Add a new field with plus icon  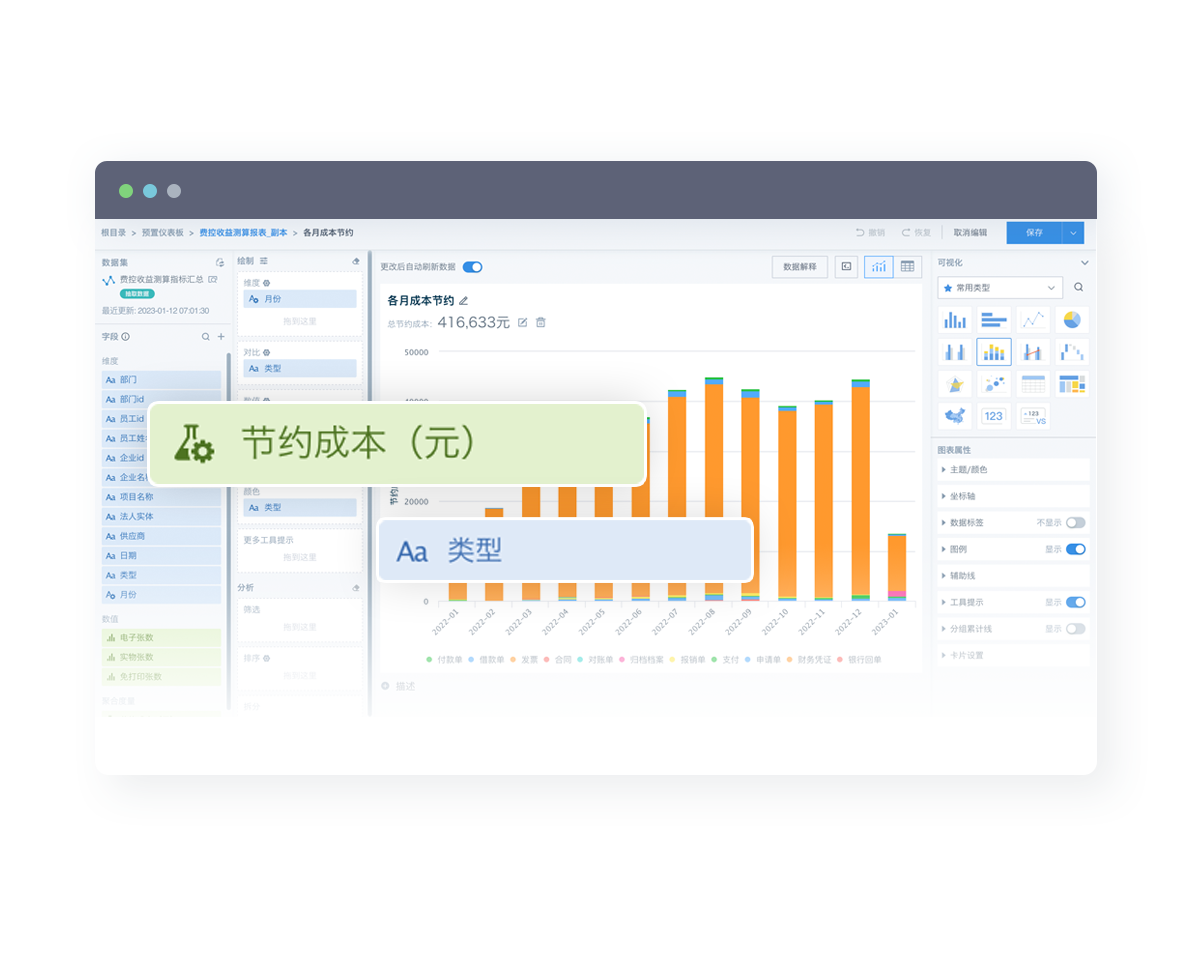(x=221, y=337)
